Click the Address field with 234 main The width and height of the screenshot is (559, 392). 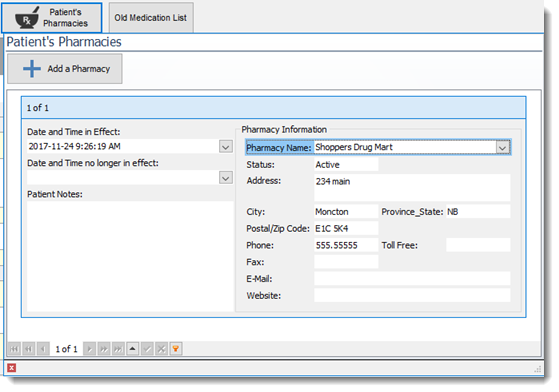412,187
